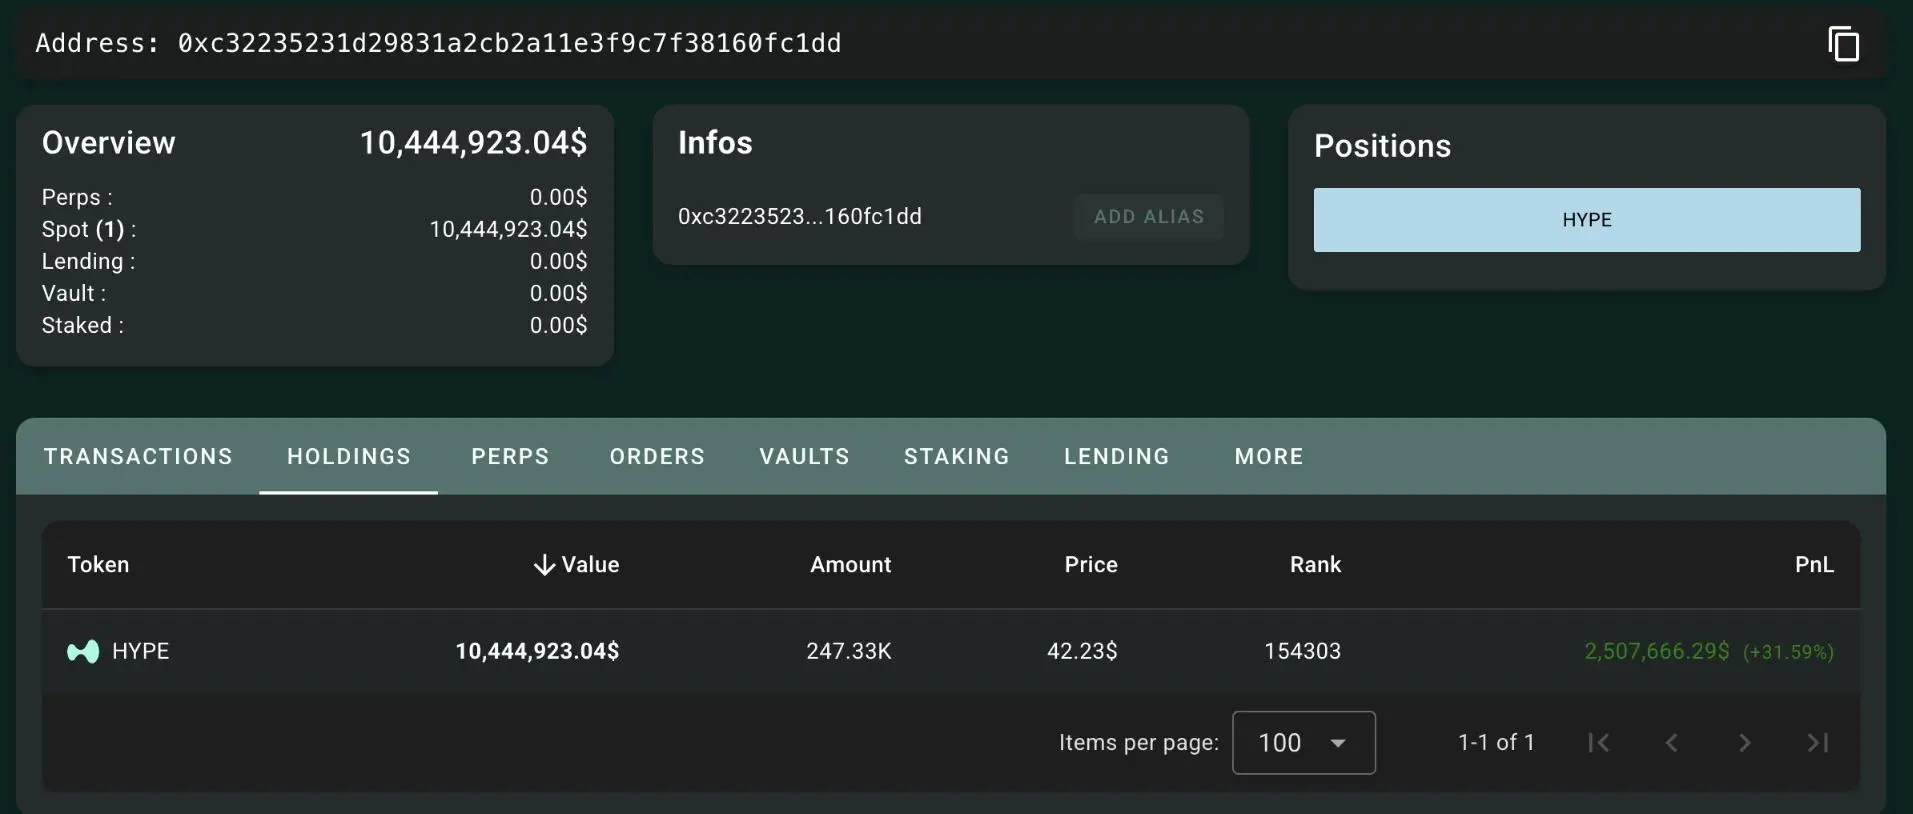Click the HYPE rank 154303
This screenshot has height=814, width=1913.
pyautogui.click(x=1302, y=652)
